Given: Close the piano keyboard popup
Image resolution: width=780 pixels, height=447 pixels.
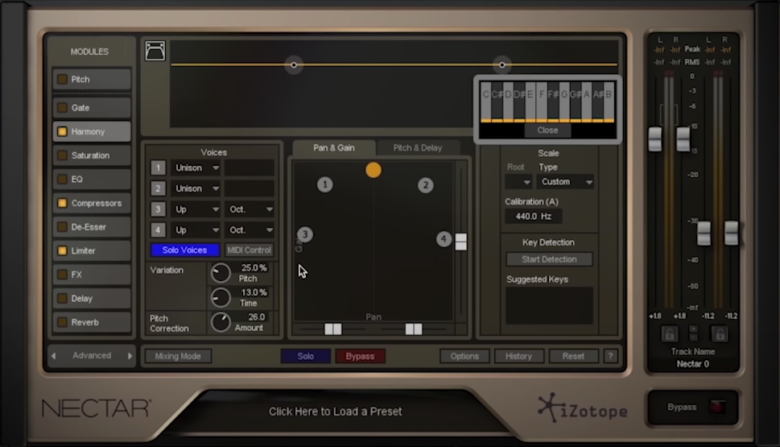Looking at the screenshot, I should pyautogui.click(x=548, y=130).
